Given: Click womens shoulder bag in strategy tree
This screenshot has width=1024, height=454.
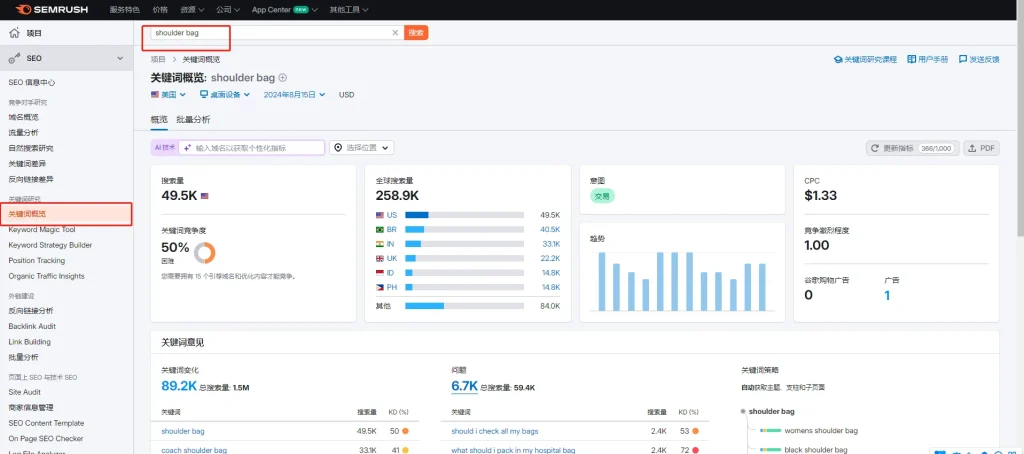Looking at the screenshot, I should tap(821, 431).
